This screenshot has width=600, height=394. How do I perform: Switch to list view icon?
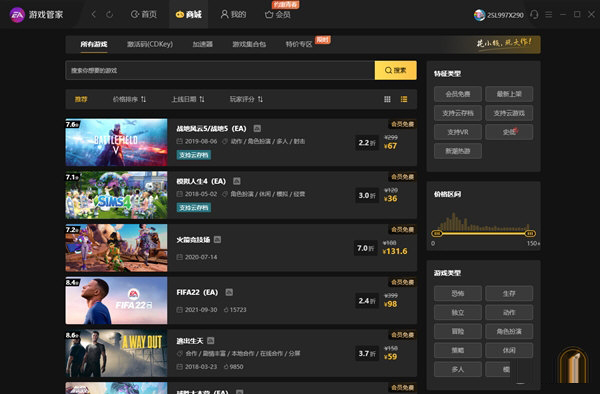404,99
